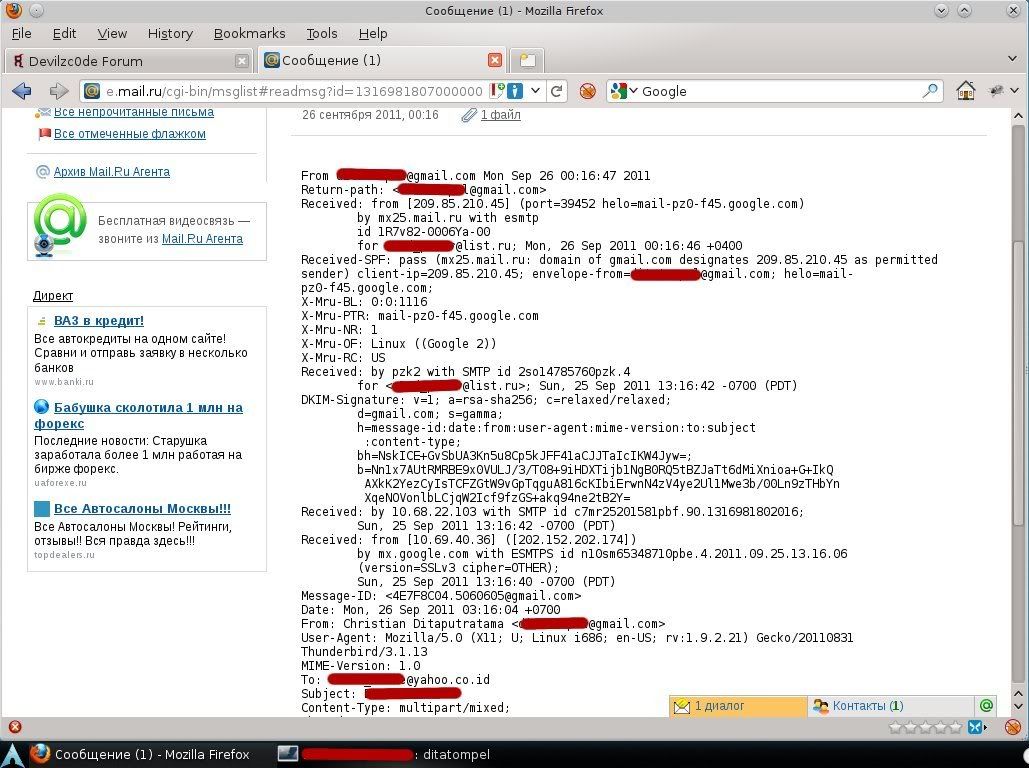This screenshot has width=1029, height=768.
Task: Click the green Mail.Ru Agent webcam logo
Action: (59, 225)
